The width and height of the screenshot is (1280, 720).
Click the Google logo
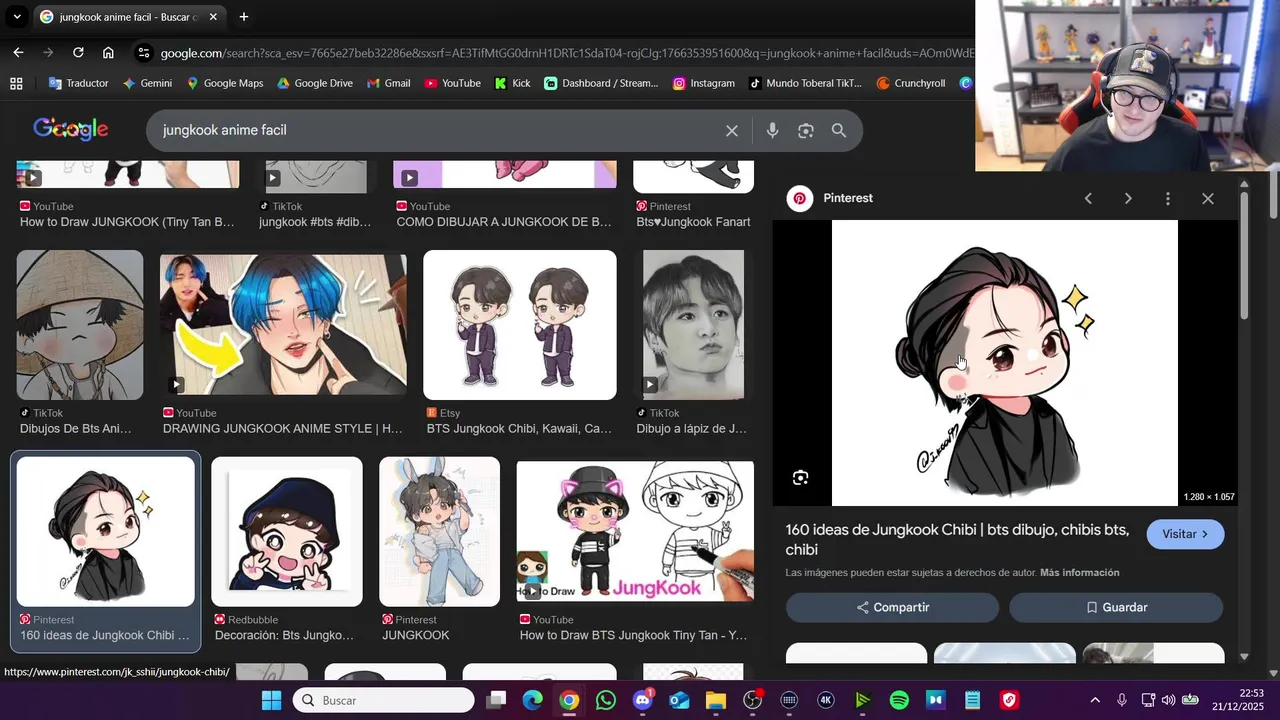point(70,129)
